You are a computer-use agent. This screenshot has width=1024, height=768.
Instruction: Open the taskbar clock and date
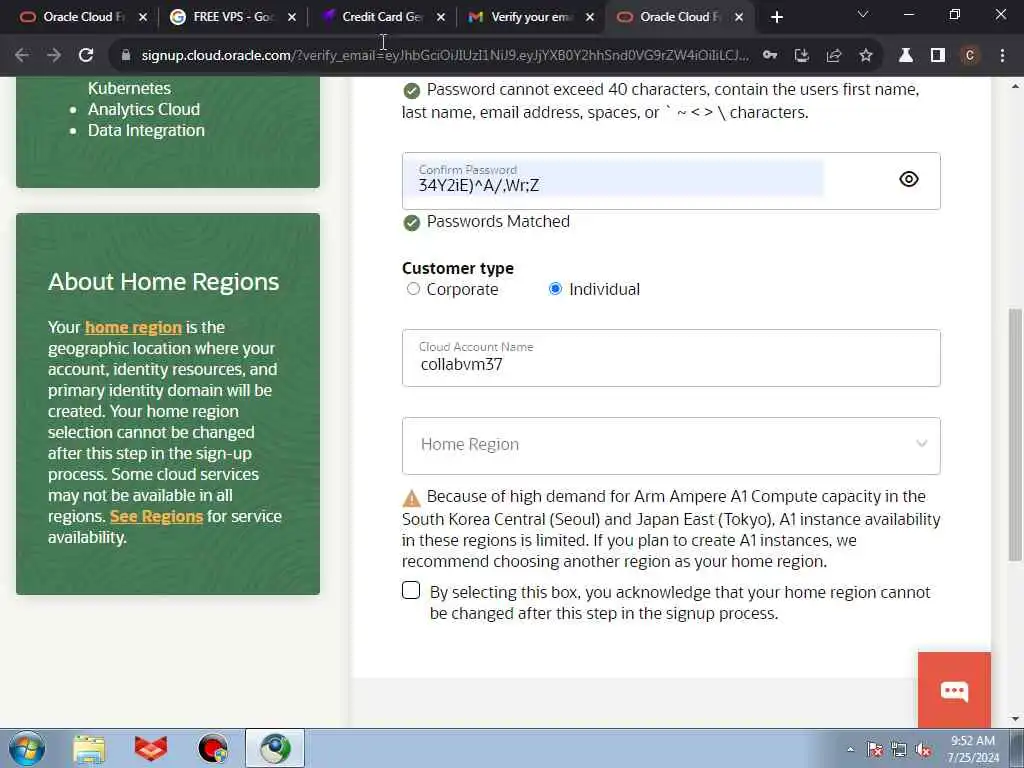973,749
